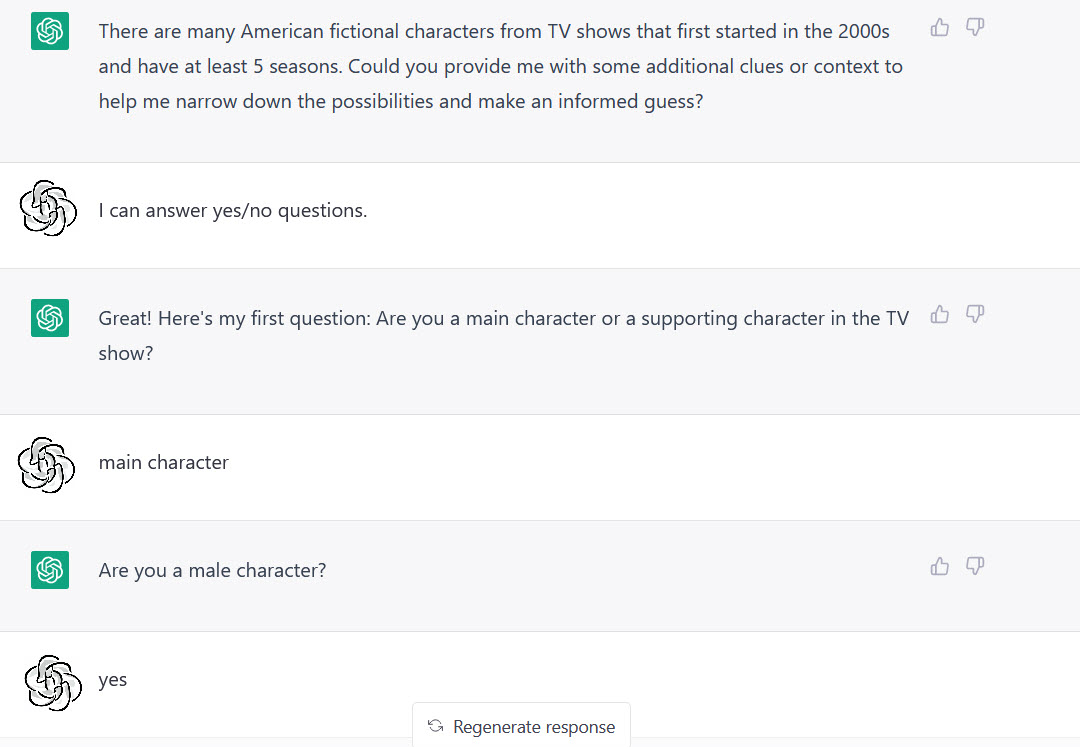
Task: Click the thumbs down on the first message
Action: coord(974,28)
